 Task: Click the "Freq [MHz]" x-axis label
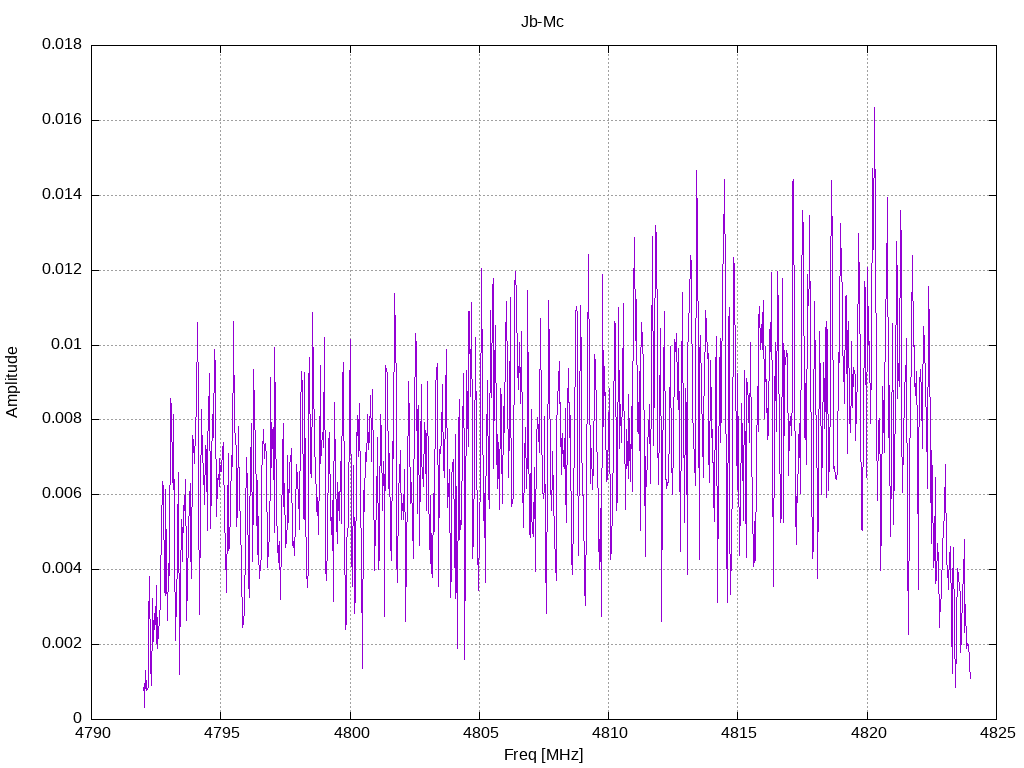coord(543,754)
